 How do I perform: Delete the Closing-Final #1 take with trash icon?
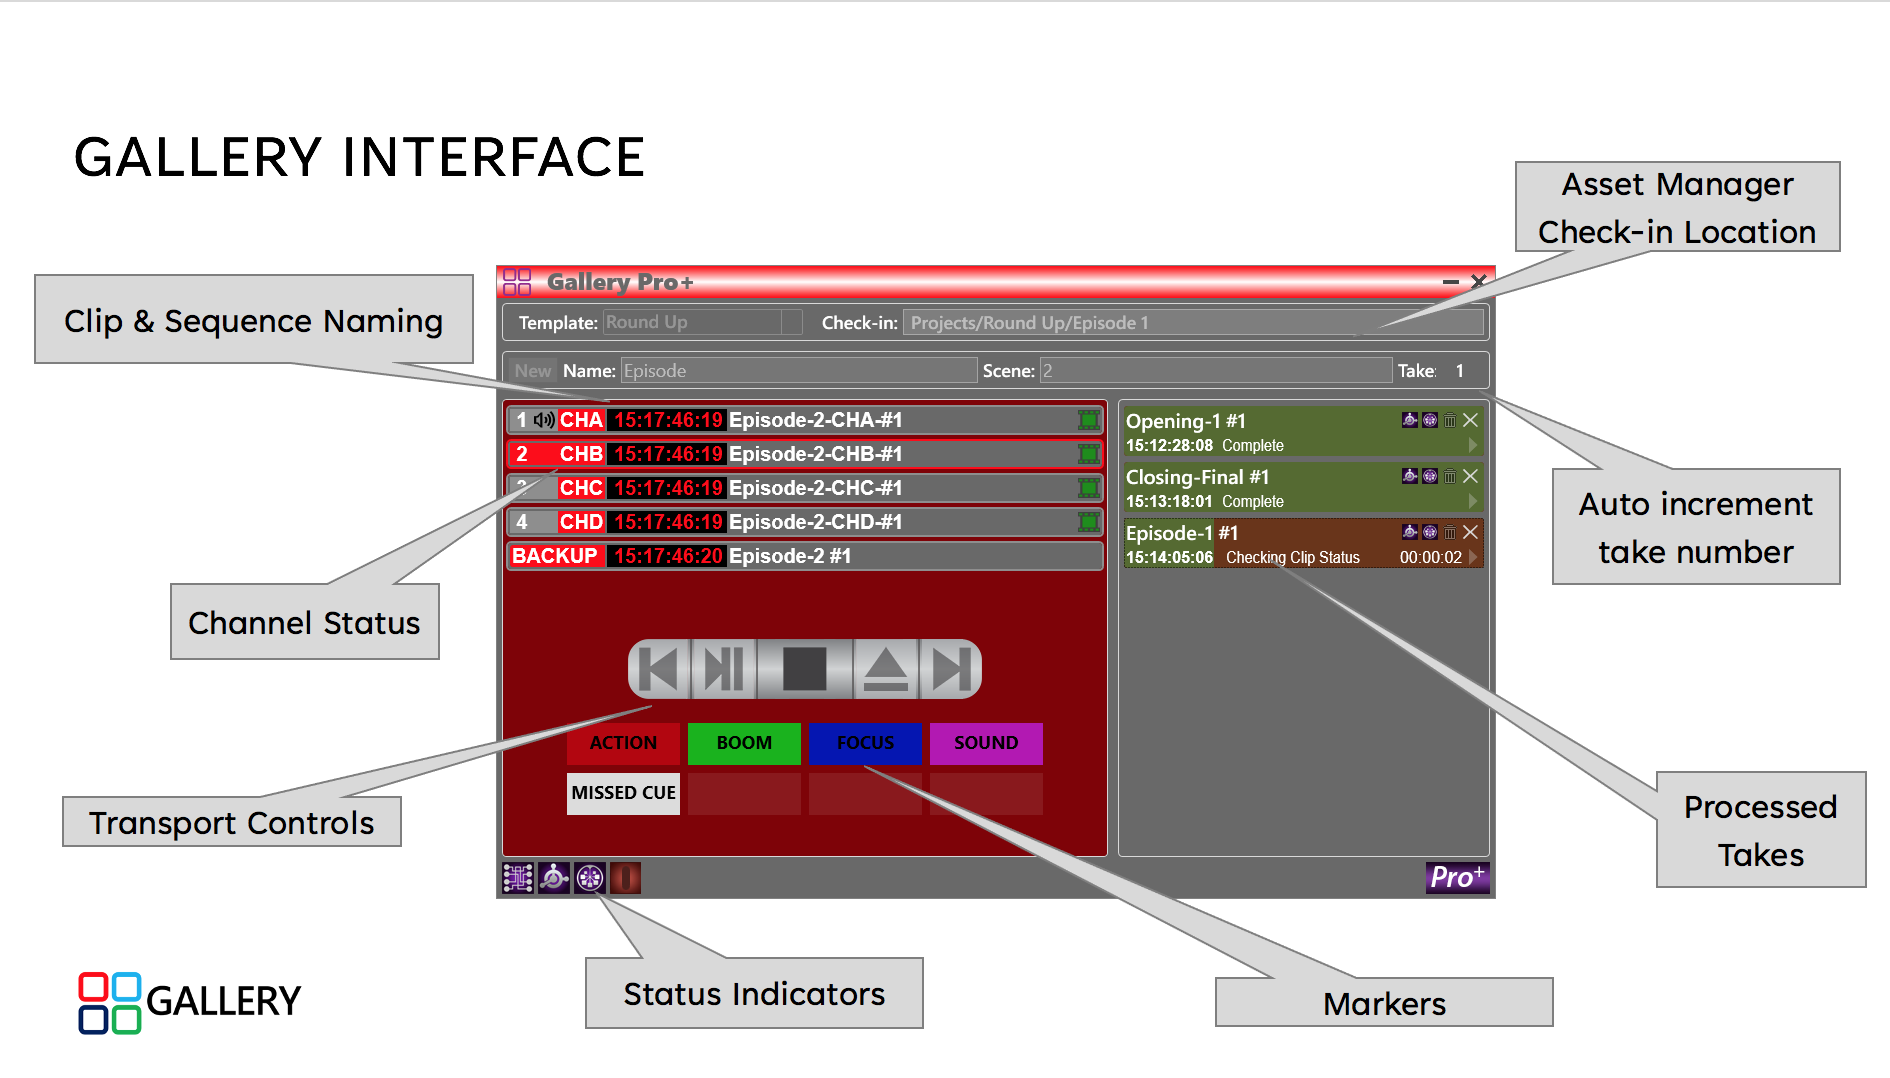pyautogui.click(x=1450, y=476)
